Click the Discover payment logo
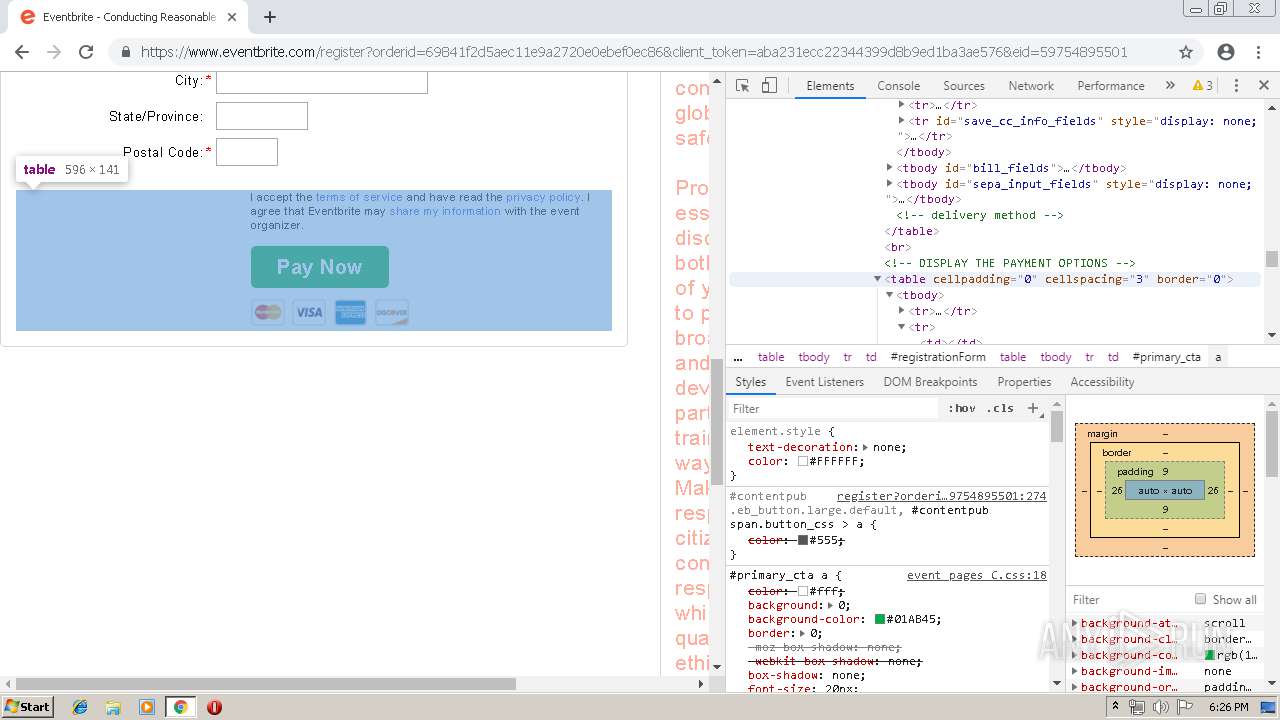 [392, 313]
